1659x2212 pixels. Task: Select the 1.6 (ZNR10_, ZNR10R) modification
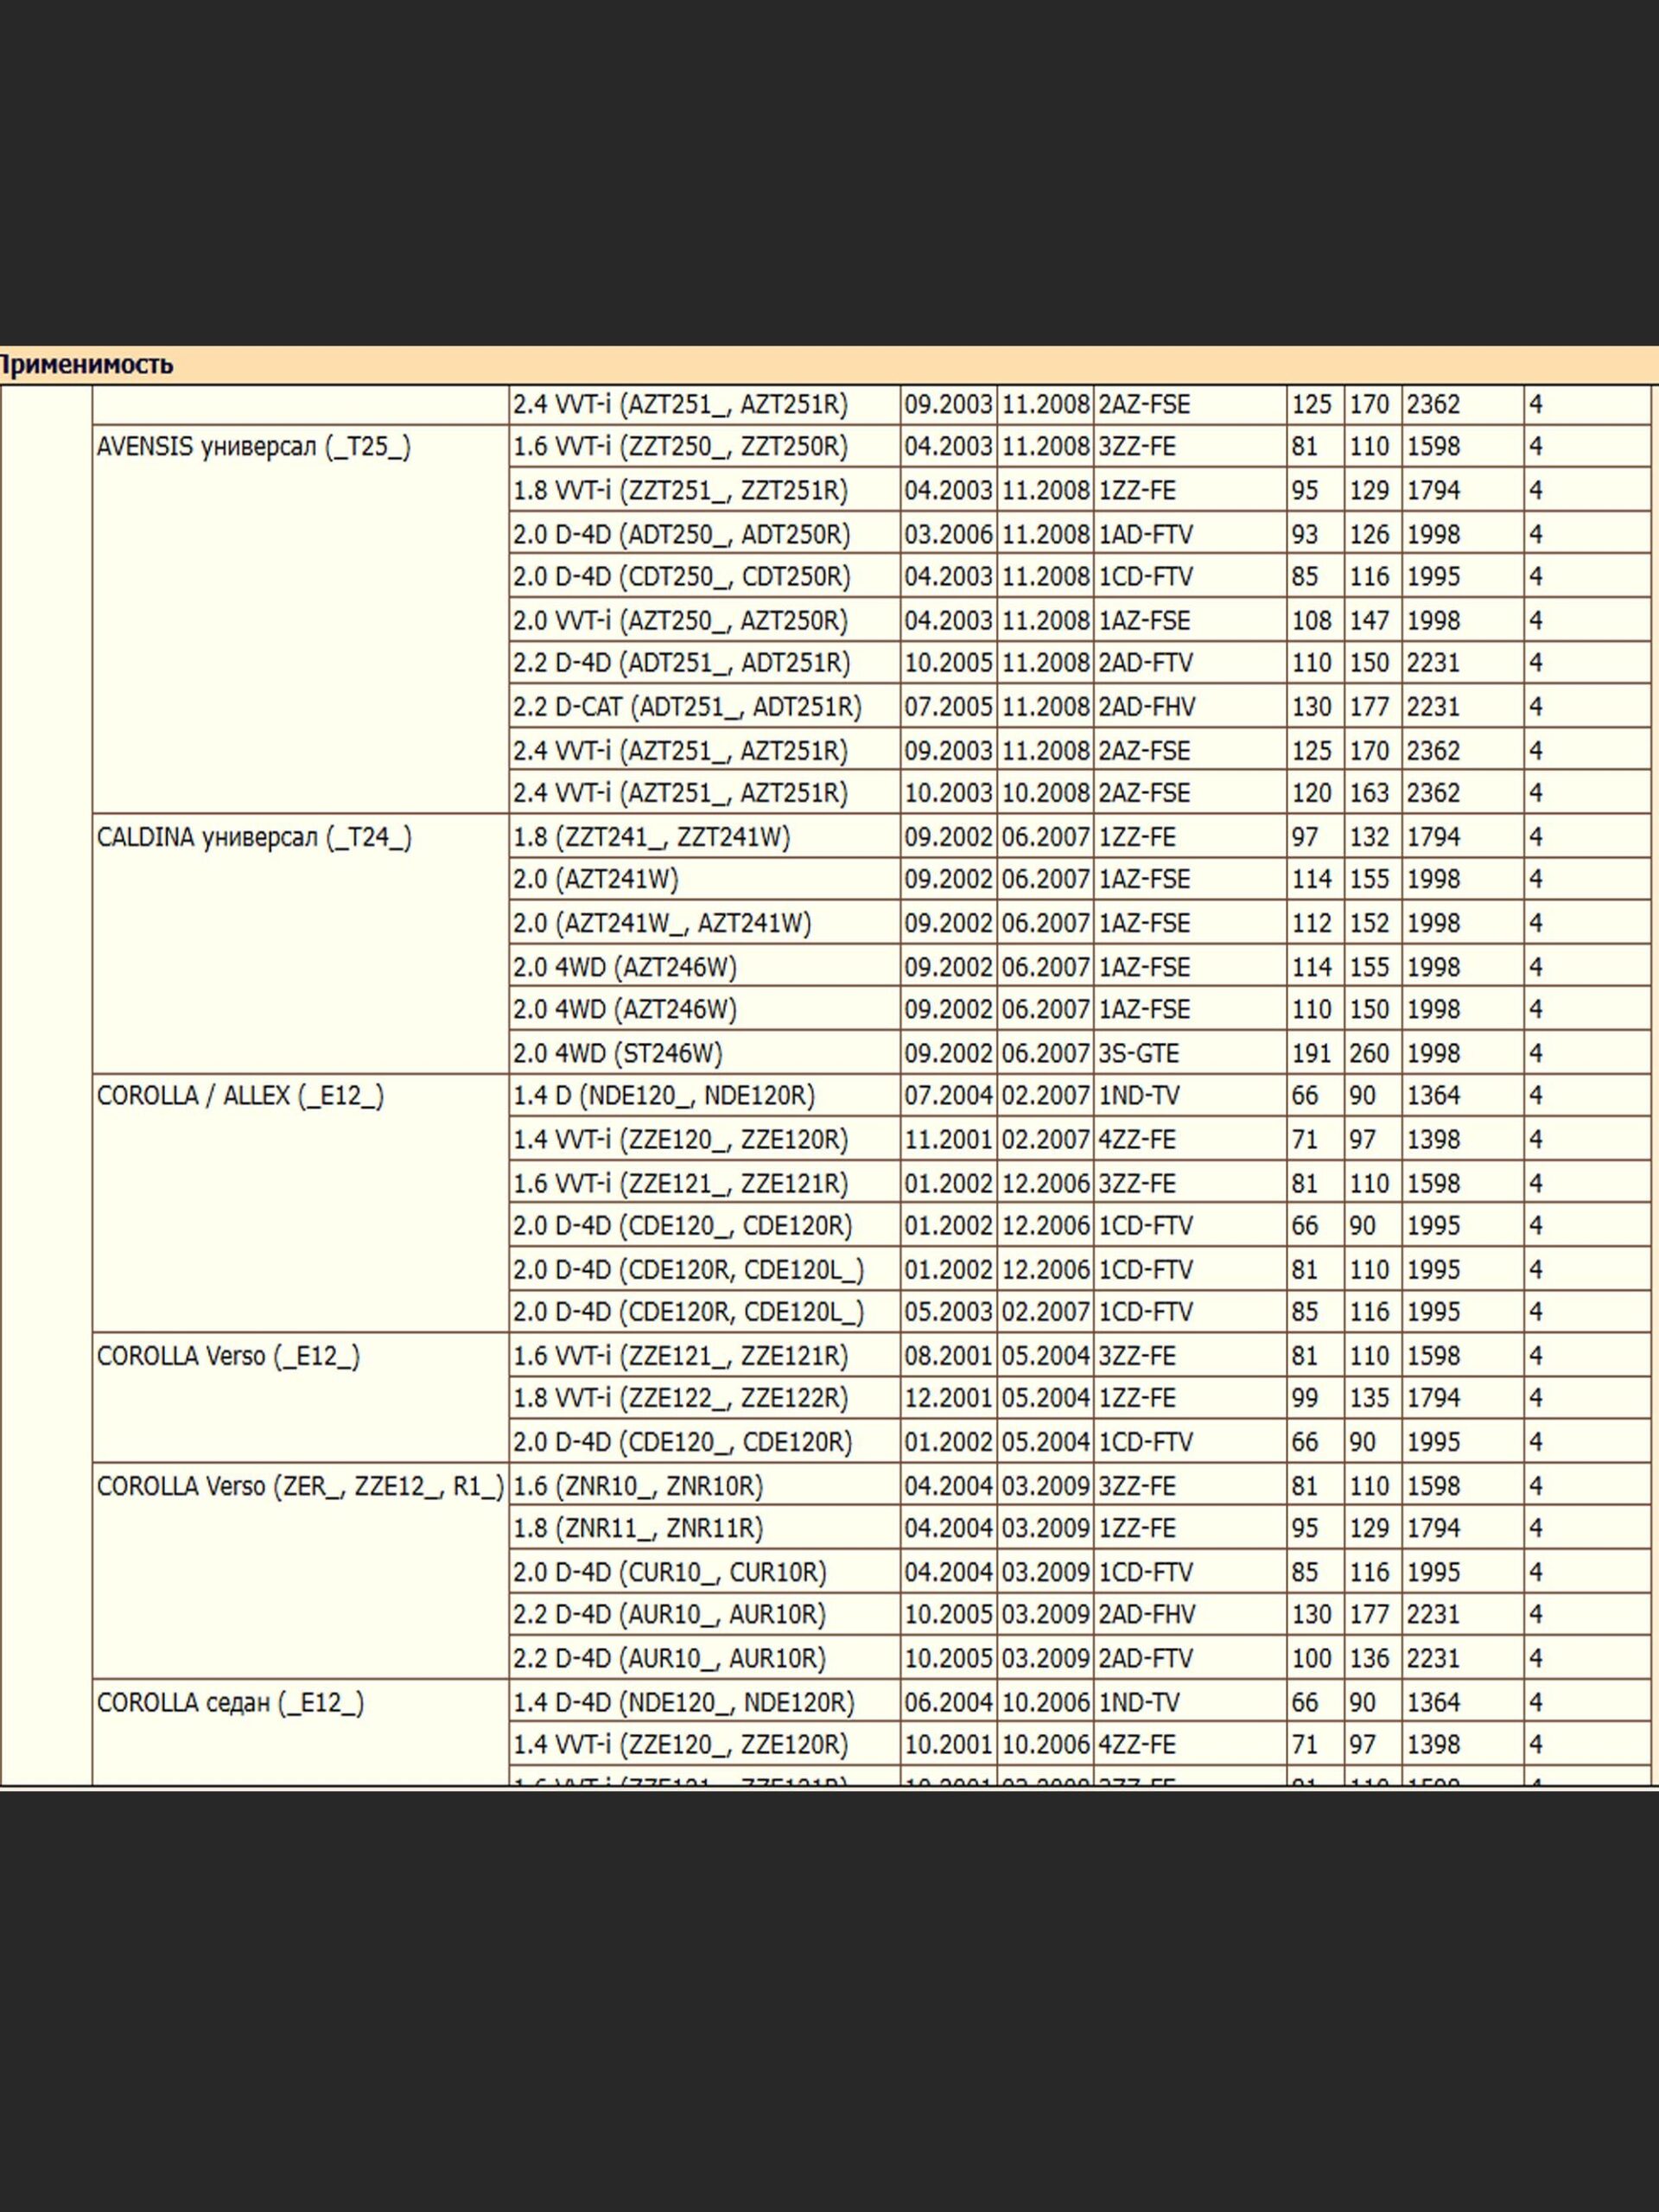point(637,1486)
